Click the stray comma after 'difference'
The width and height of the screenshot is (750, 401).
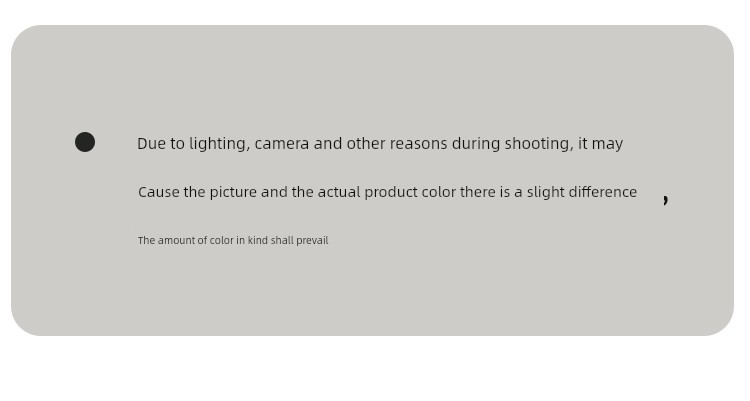[665, 200]
